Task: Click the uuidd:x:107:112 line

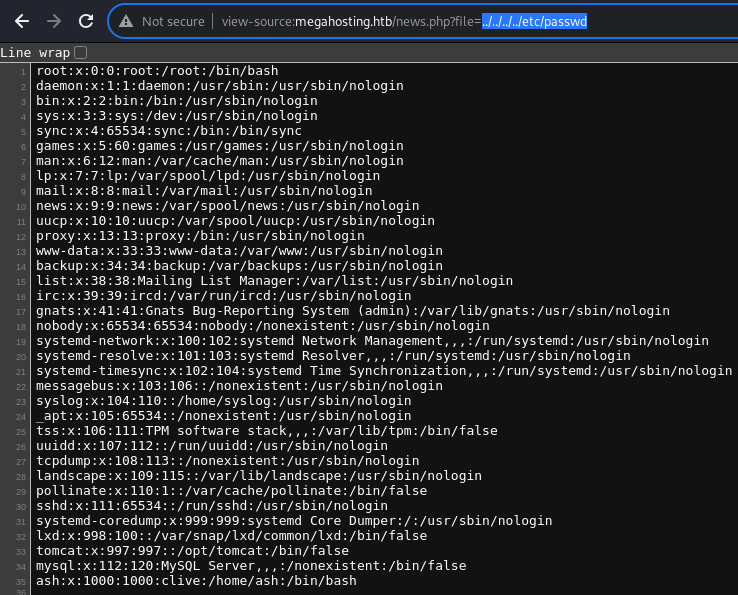Action: (212, 446)
